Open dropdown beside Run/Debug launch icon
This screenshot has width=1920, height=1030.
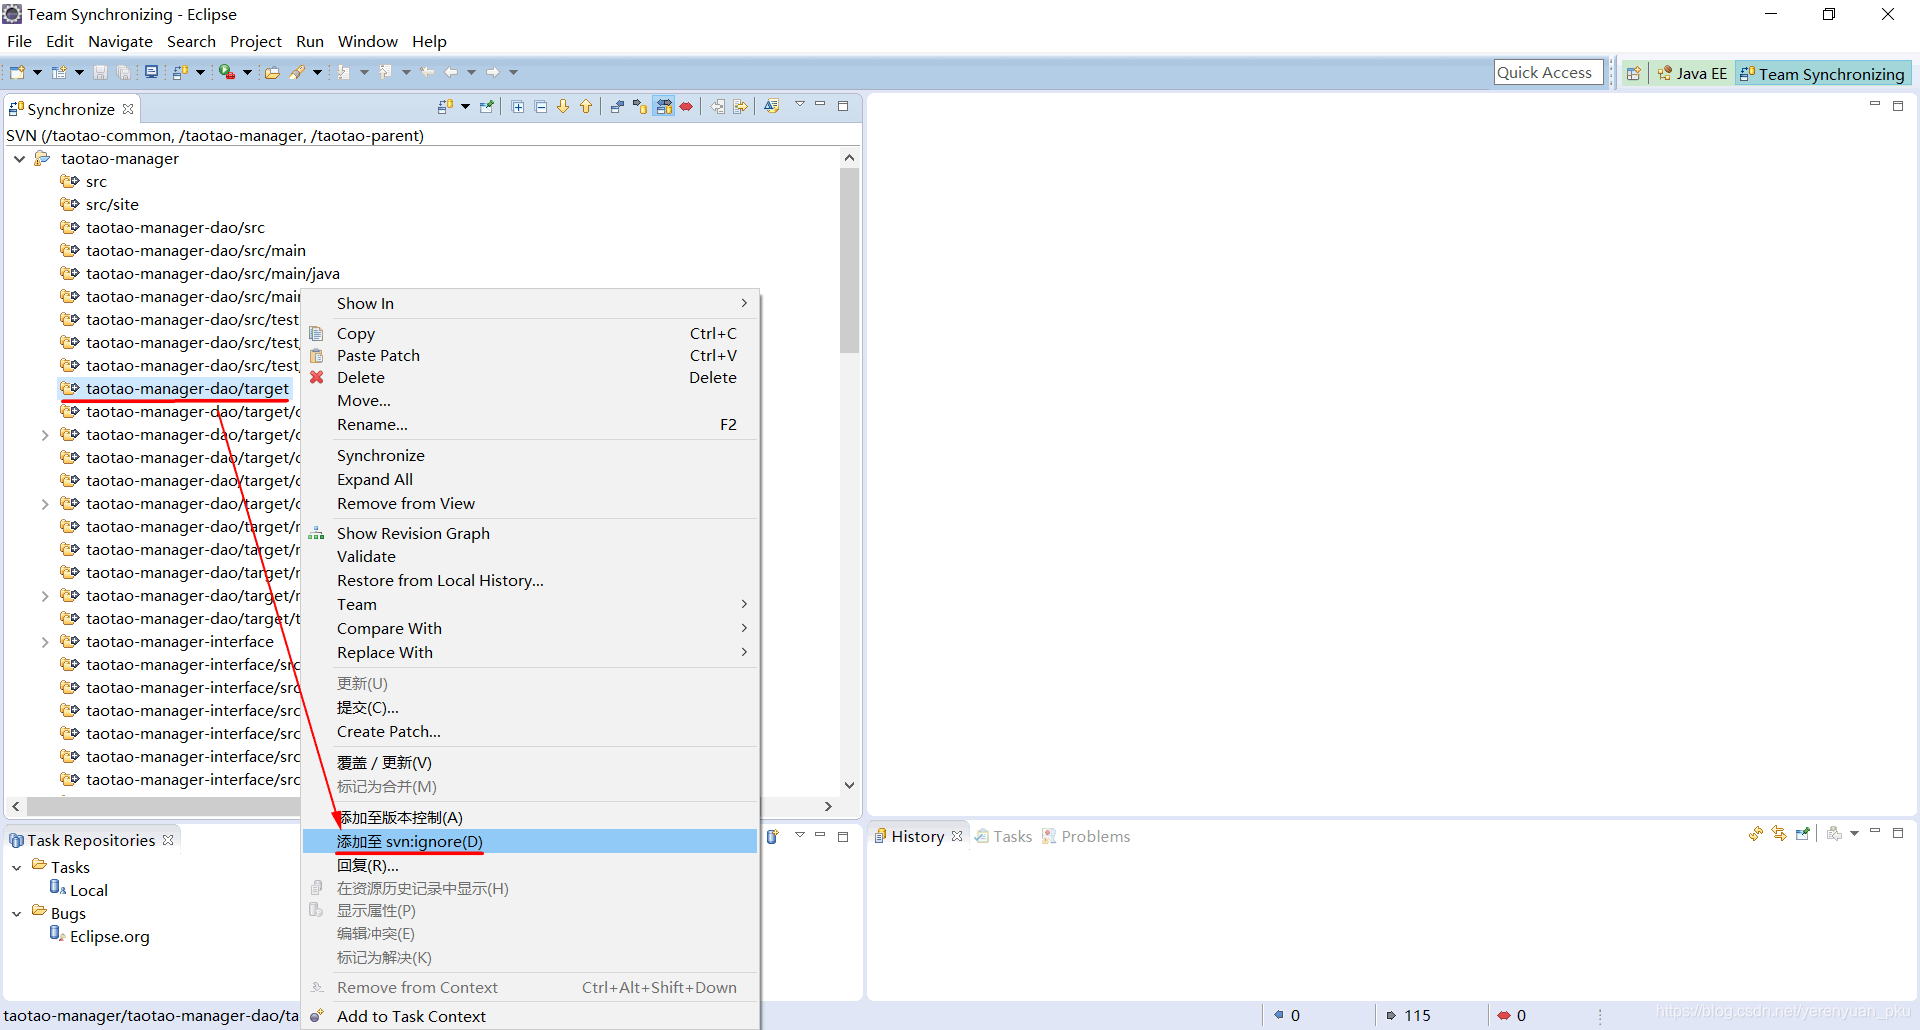[x=247, y=72]
